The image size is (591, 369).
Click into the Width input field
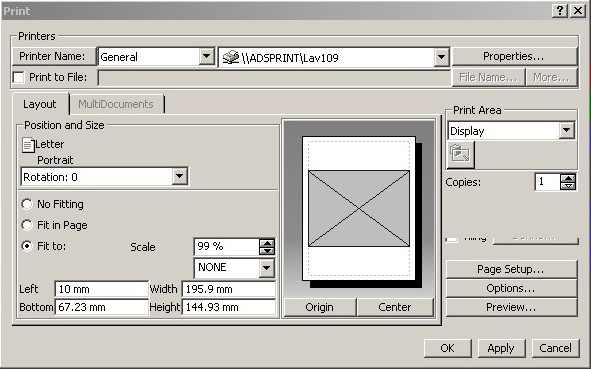click(x=229, y=289)
